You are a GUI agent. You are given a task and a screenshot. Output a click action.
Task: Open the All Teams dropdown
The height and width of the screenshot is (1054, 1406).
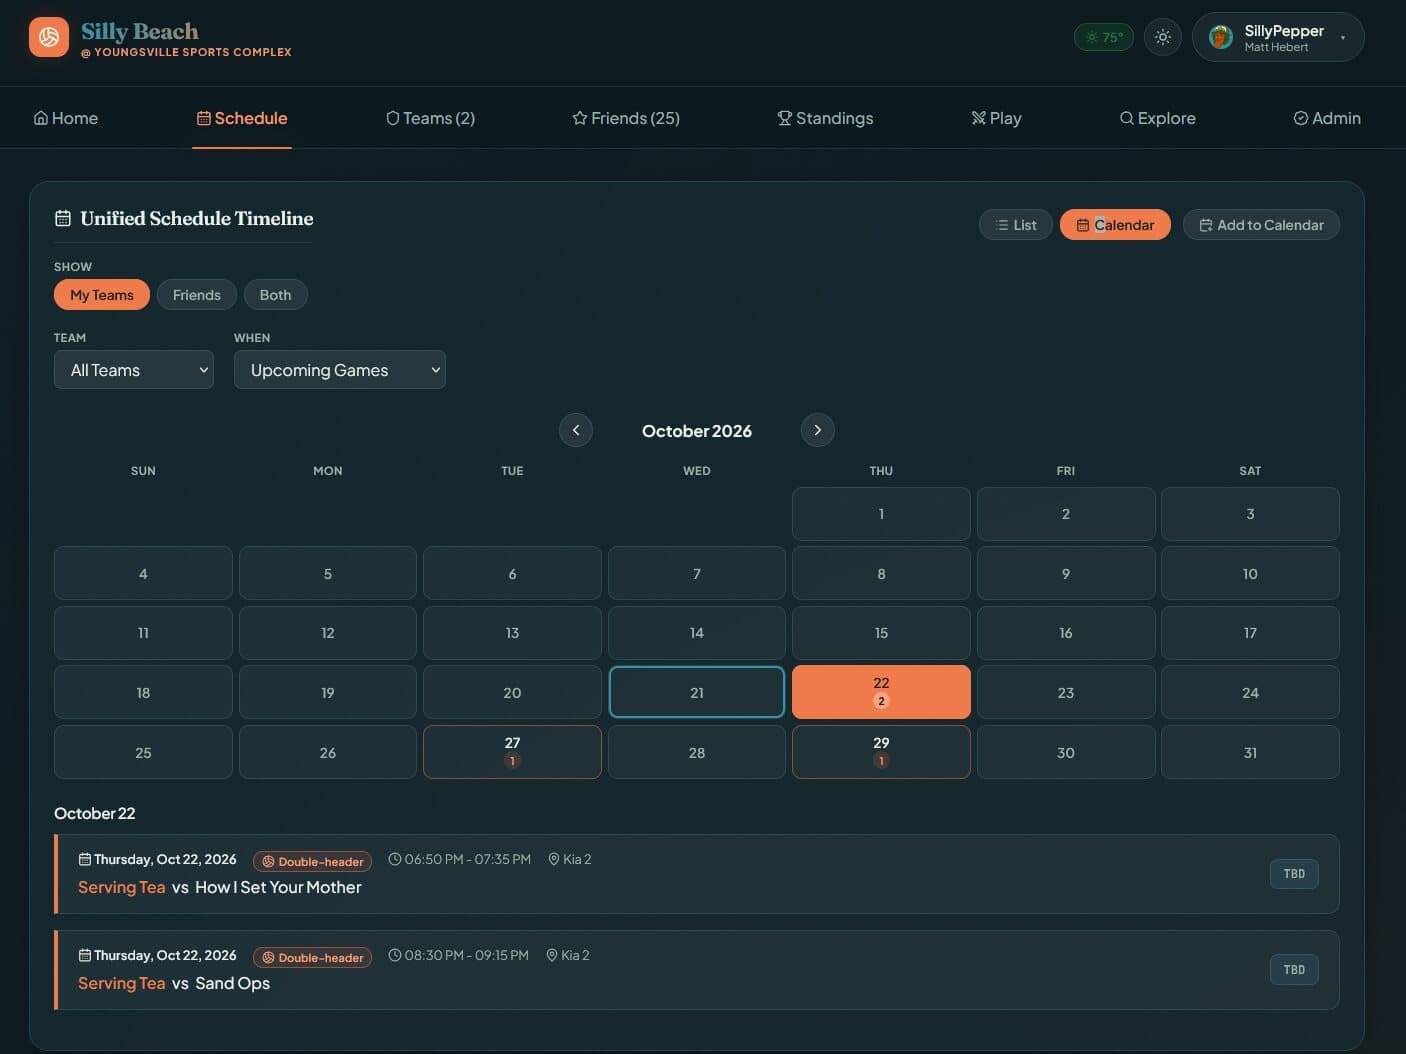[134, 370]
